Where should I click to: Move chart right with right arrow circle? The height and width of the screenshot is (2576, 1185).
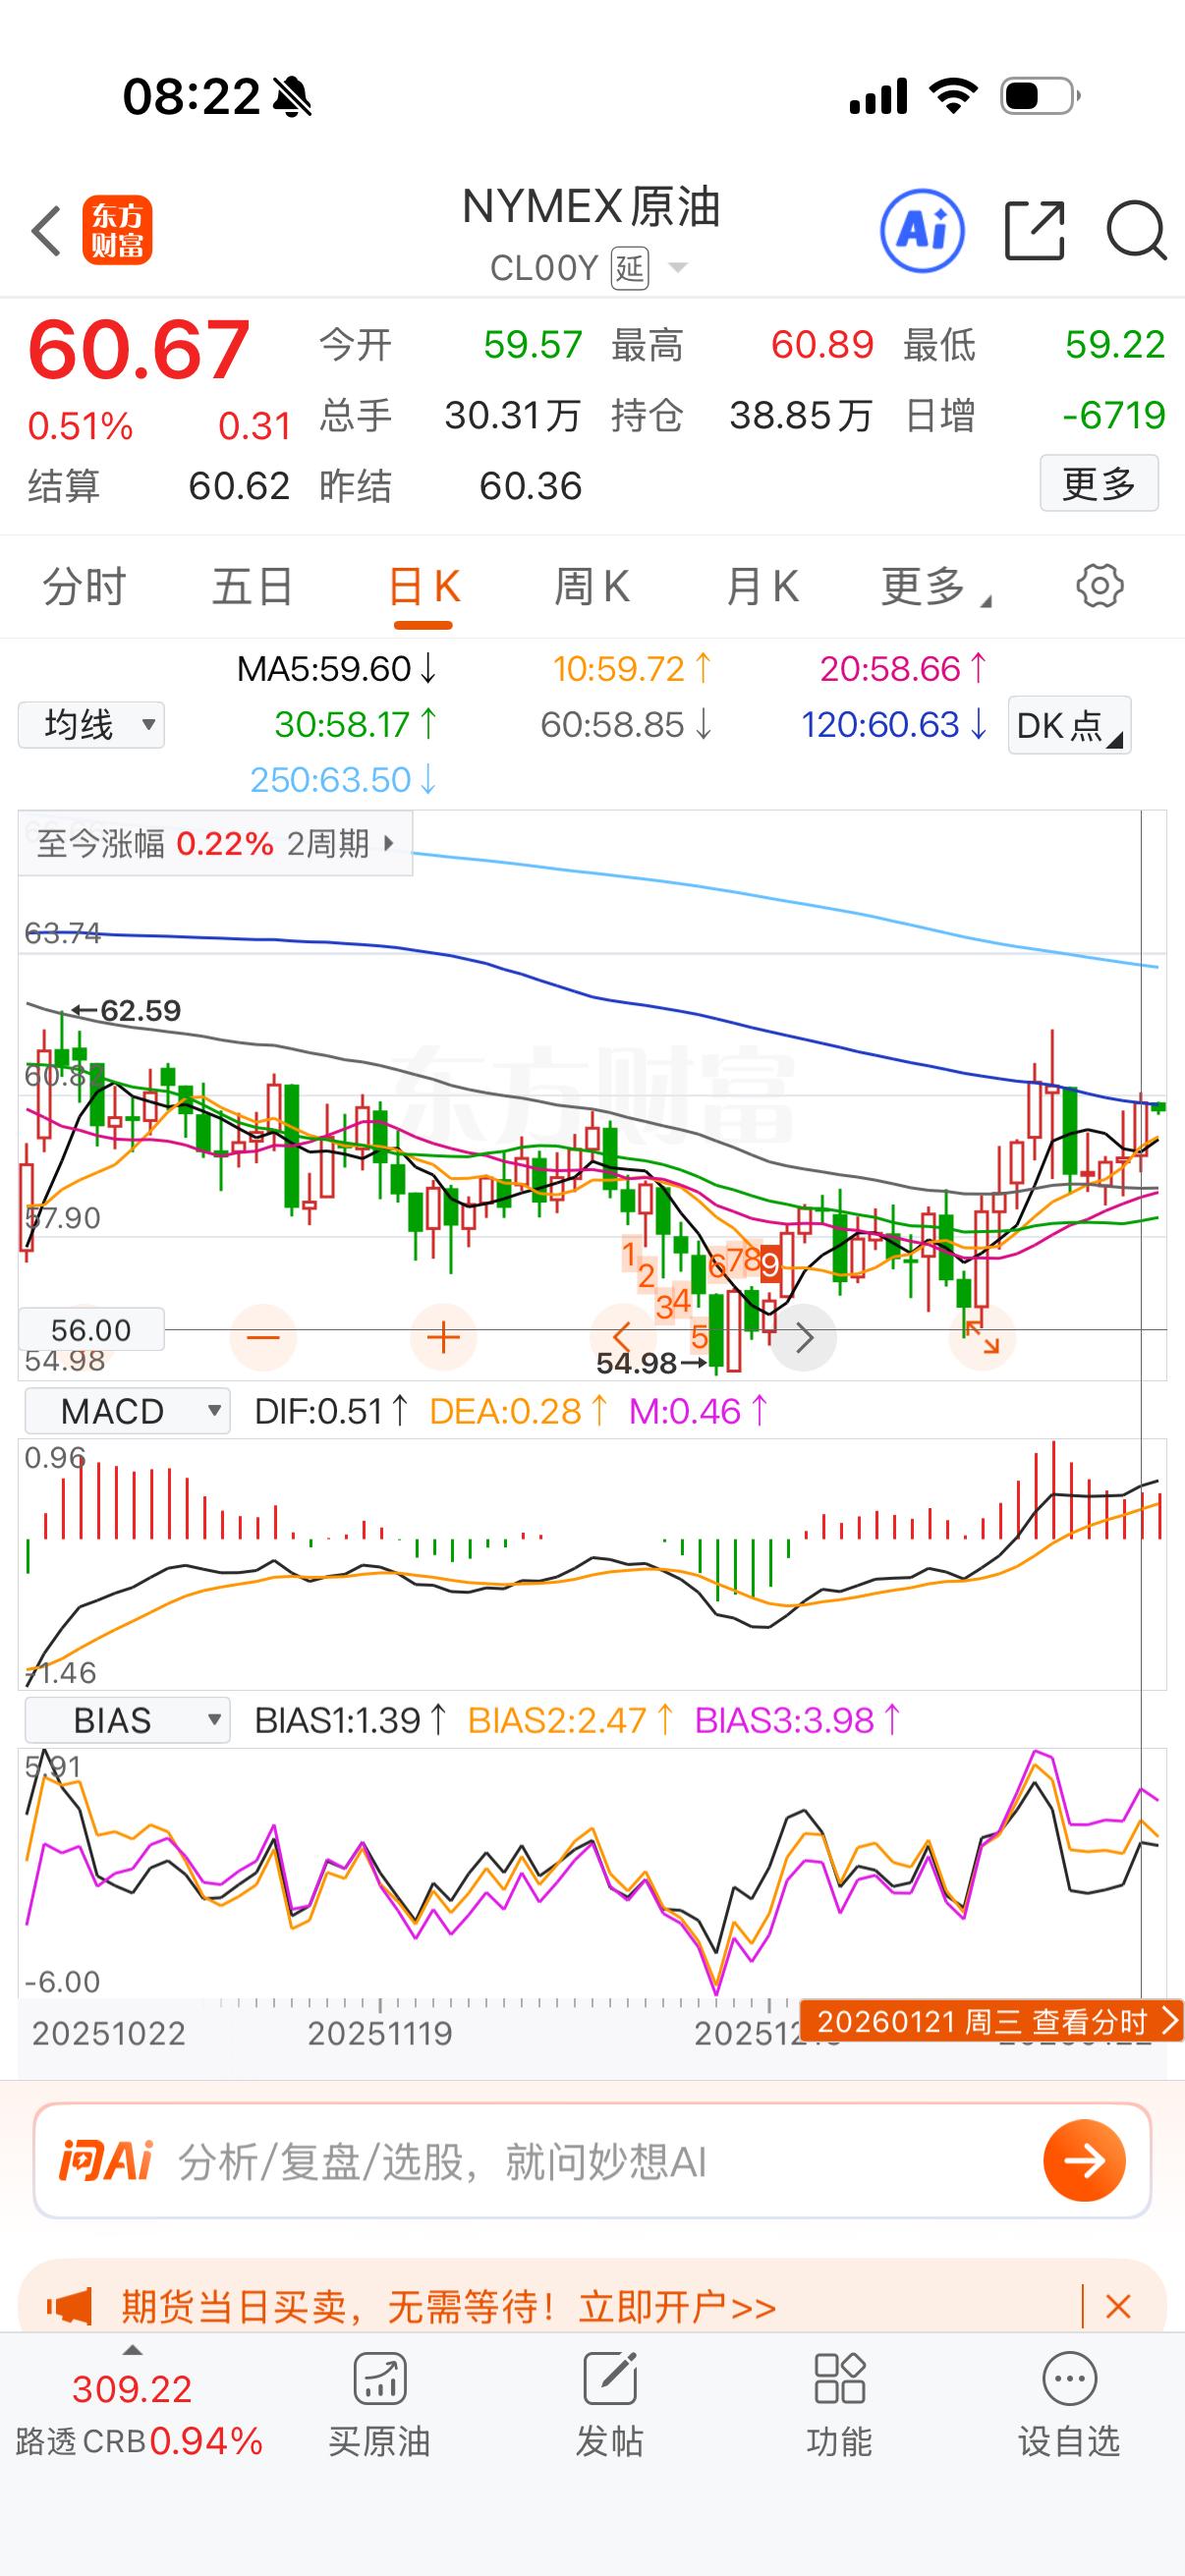[803, 1337]
